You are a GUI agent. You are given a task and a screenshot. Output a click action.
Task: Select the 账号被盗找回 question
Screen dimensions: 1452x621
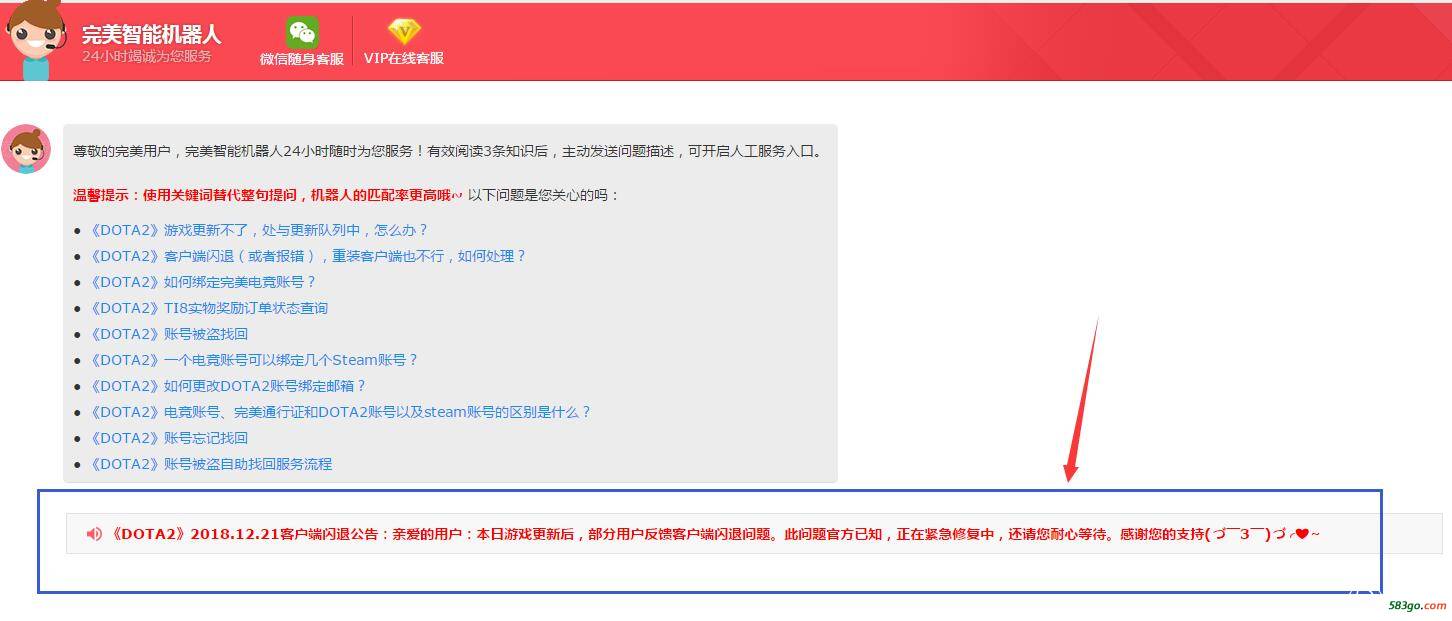click(x=169, y=334)
